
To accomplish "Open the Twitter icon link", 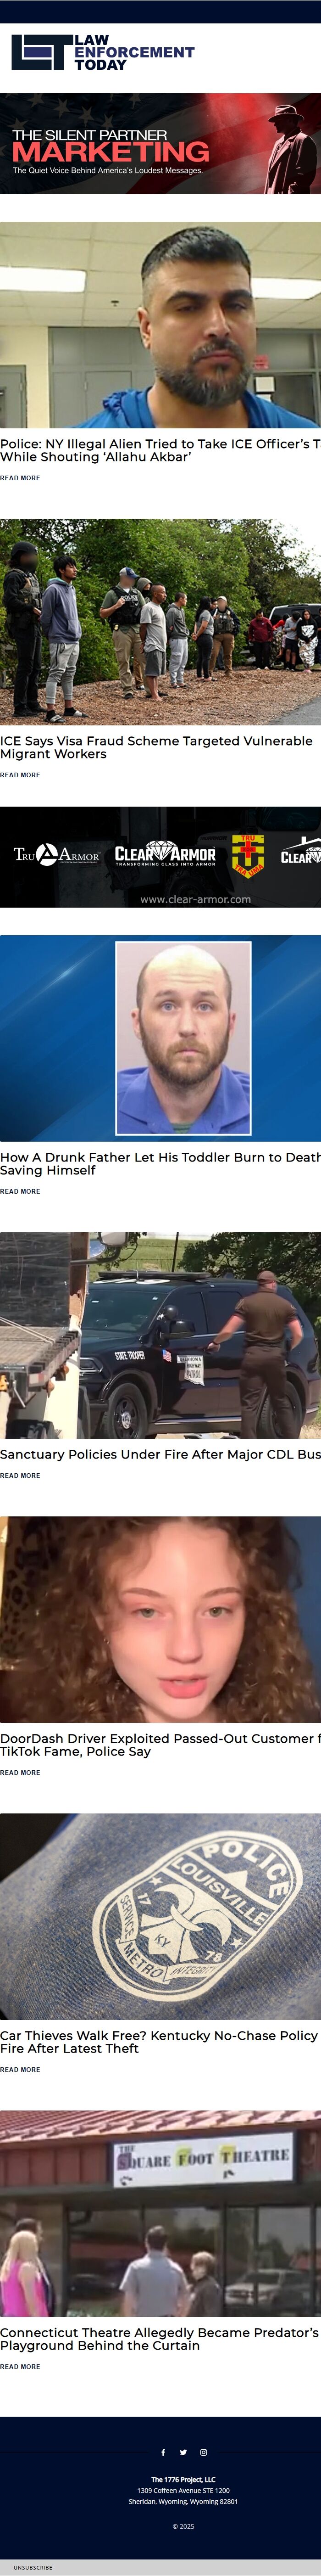I will point(183,2452).
